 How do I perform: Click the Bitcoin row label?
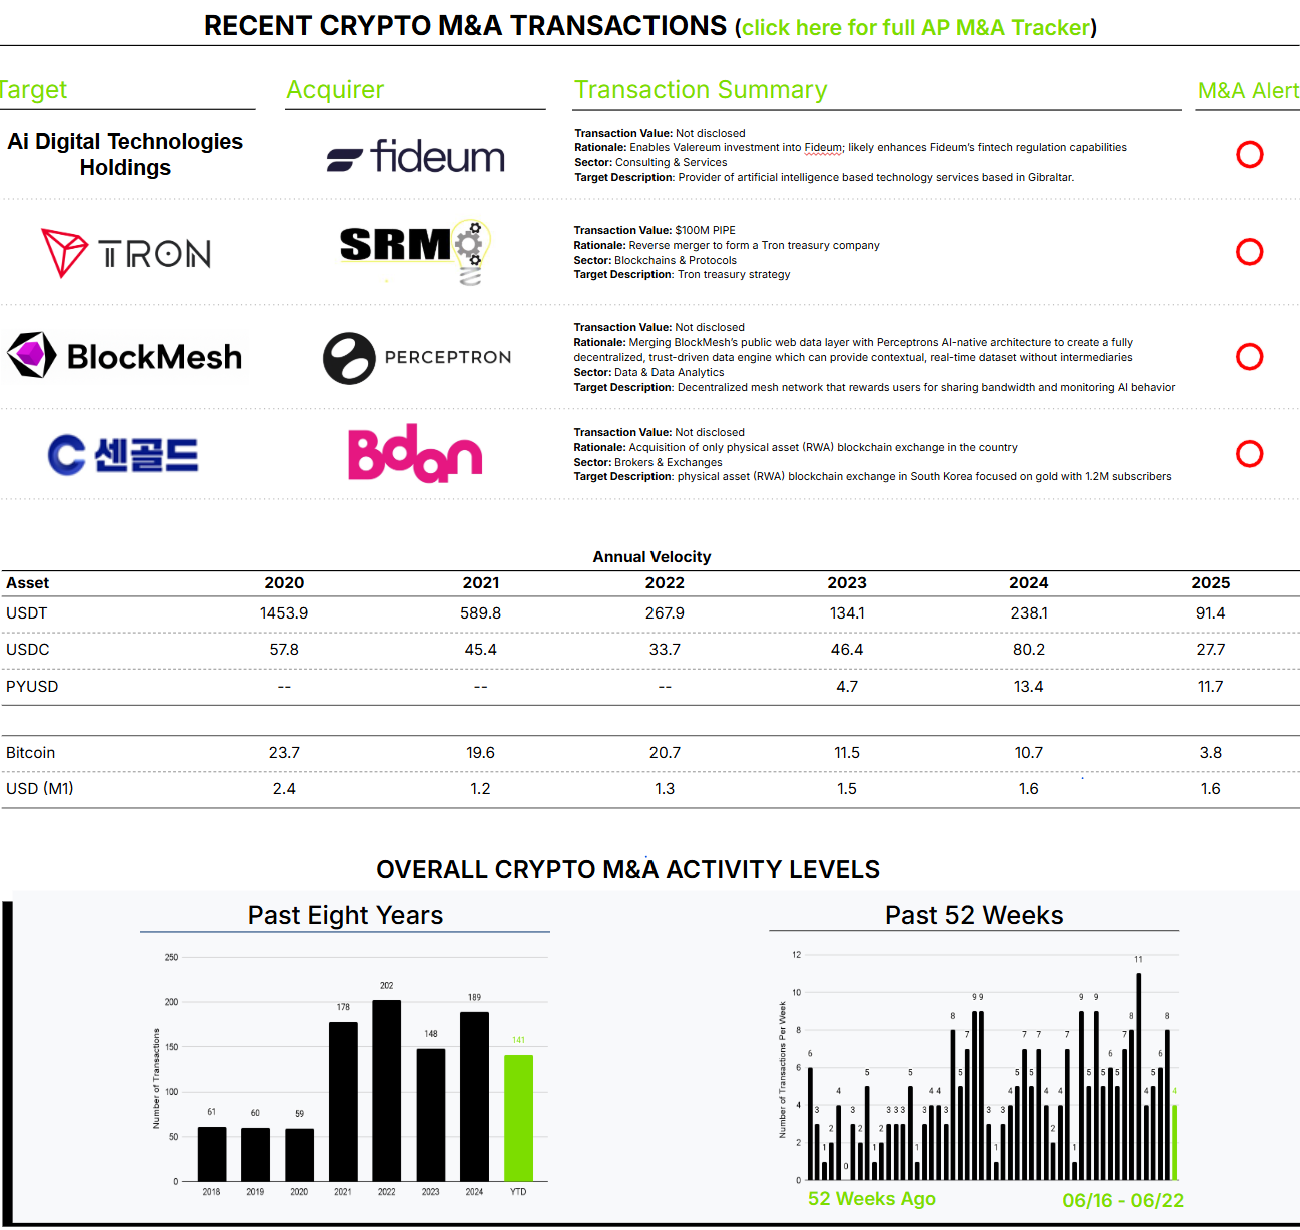(31, 753)
